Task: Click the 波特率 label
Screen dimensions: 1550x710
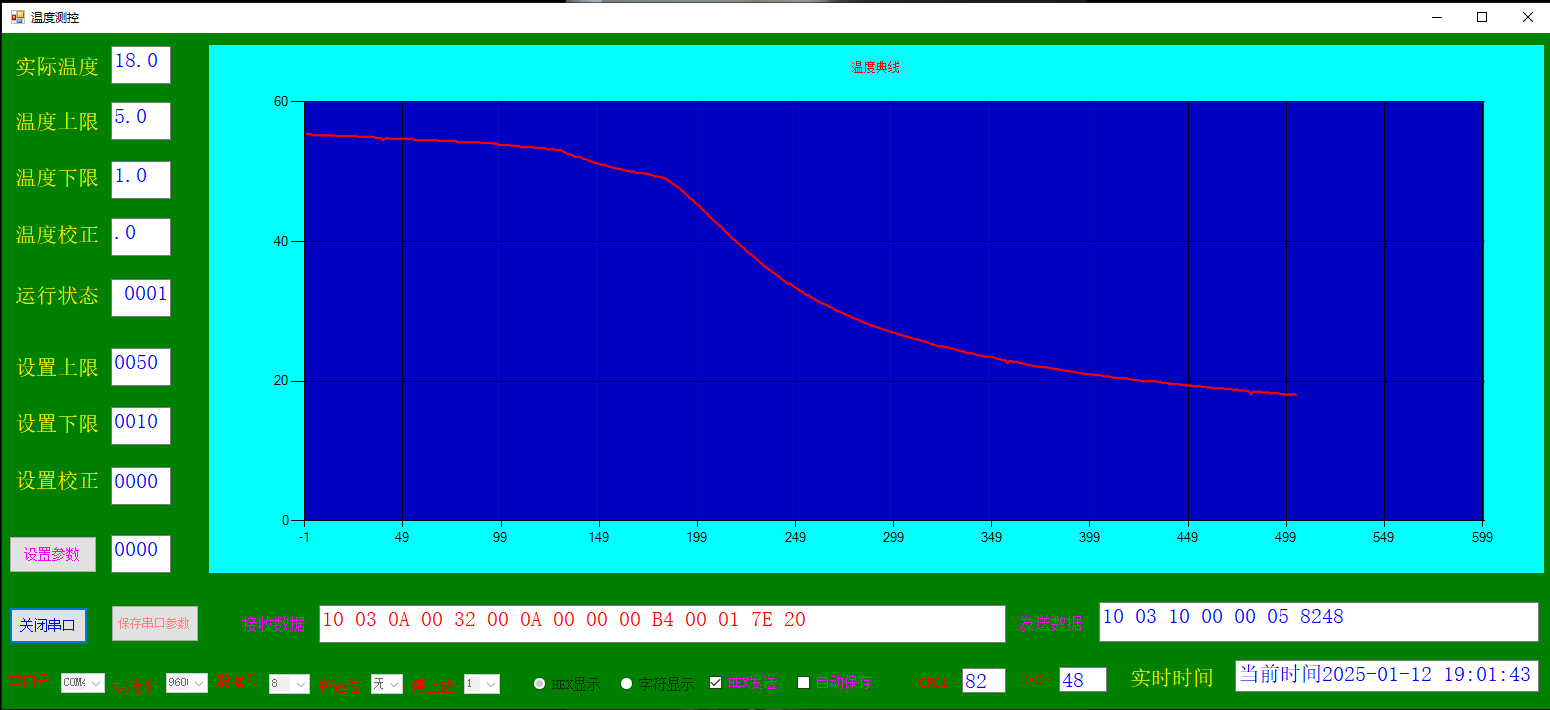Action: tap(134, 686)
